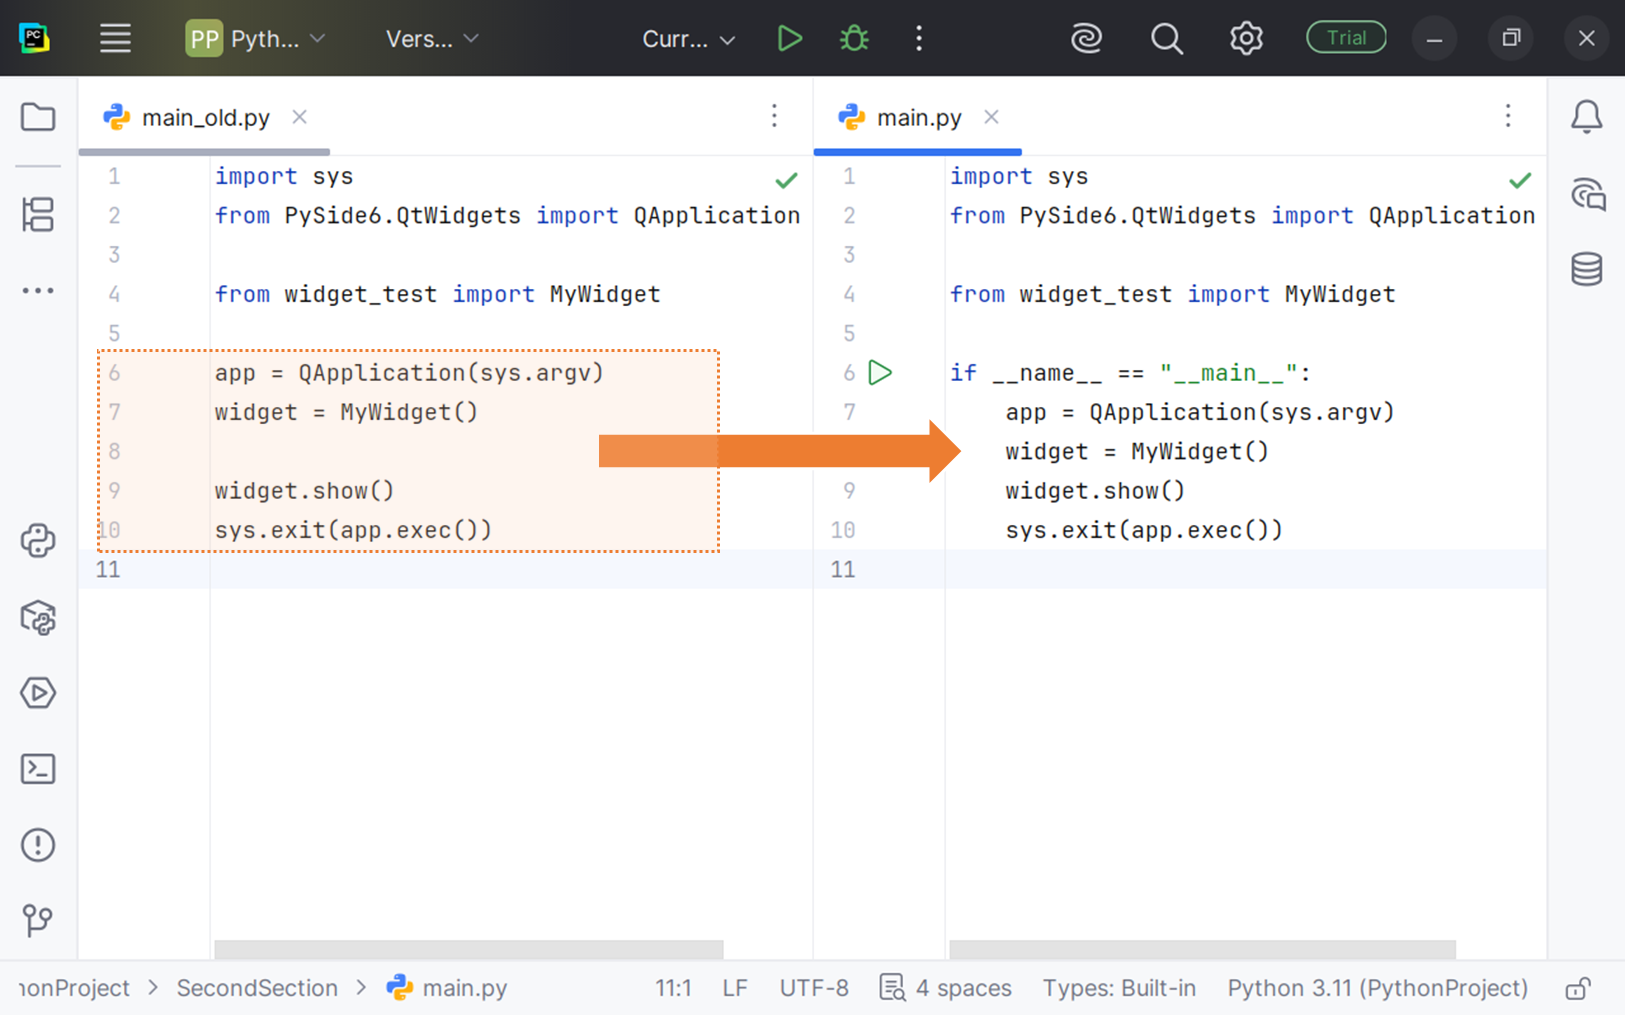Viewport: 1625px width, 1015px height.
Task: Open the Python 3.11 interpreter selector
Action: (x=1377, y=988)
